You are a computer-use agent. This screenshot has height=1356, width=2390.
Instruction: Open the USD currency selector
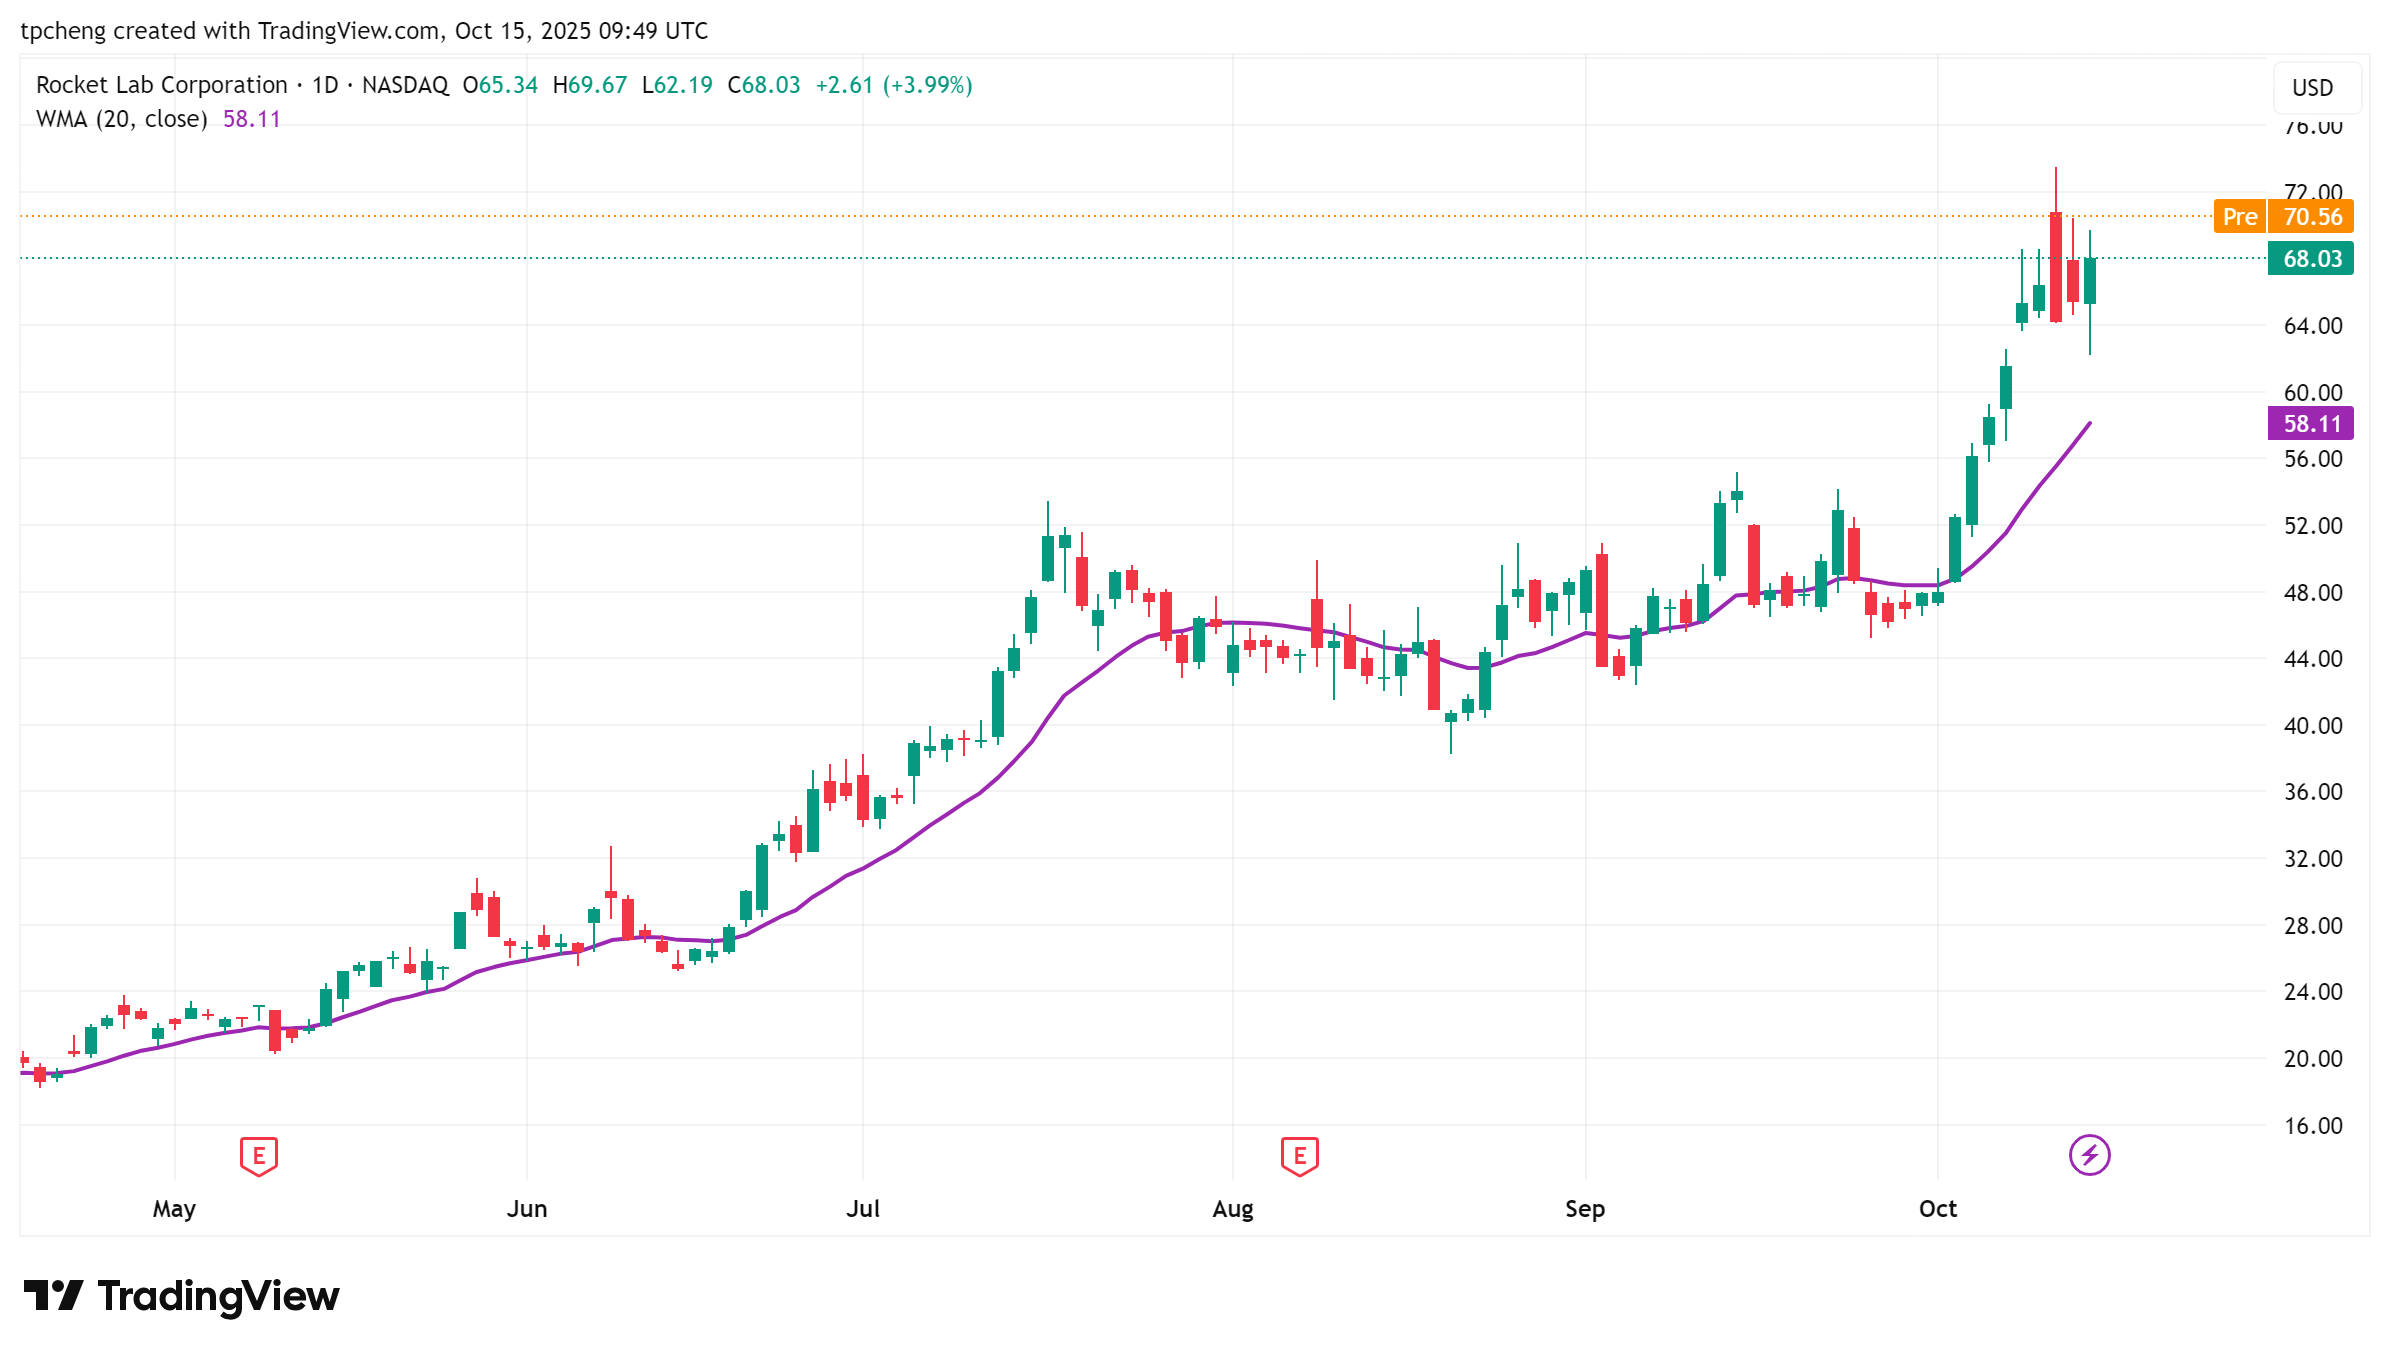[2312, 88]
